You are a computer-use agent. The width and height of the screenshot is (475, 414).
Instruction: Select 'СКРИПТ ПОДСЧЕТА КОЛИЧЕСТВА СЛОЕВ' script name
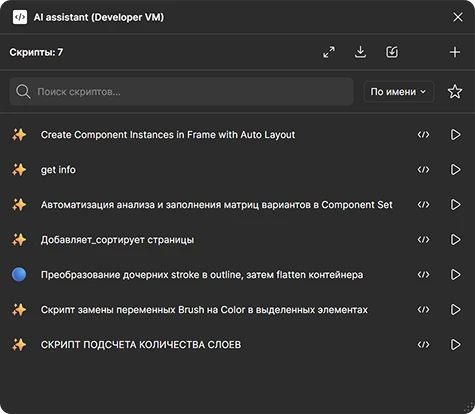(x=141, y=345)
